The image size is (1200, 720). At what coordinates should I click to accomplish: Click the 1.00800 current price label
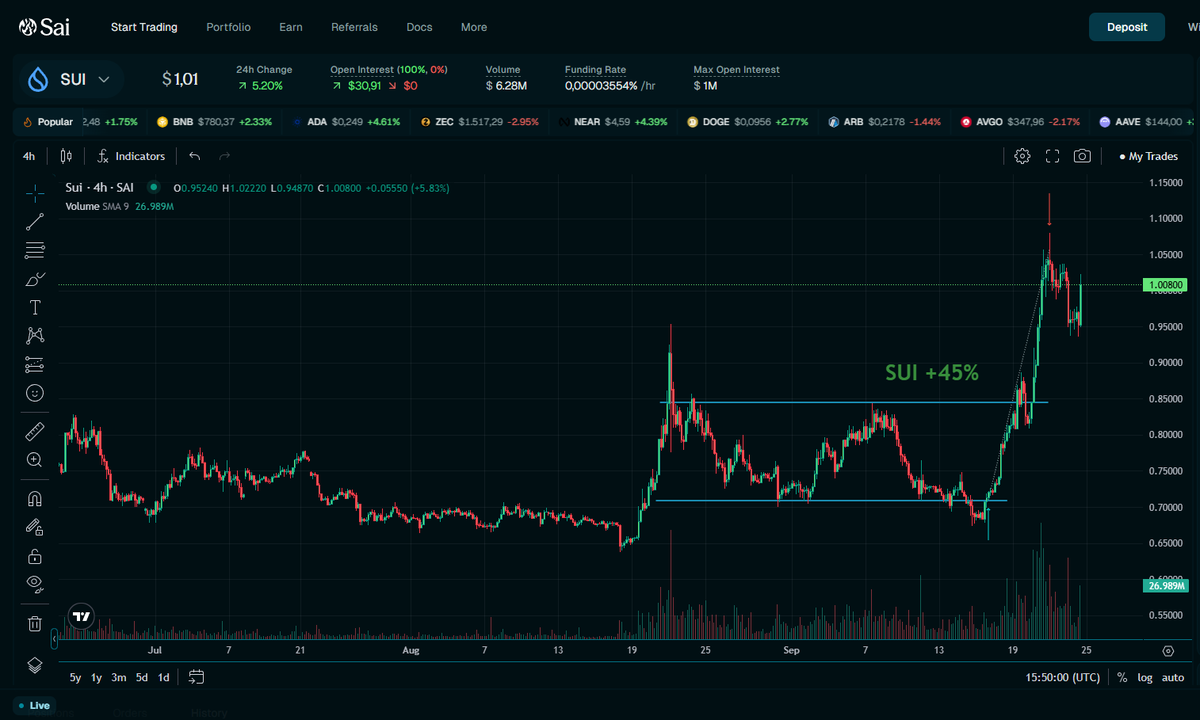click(1167, 285)
